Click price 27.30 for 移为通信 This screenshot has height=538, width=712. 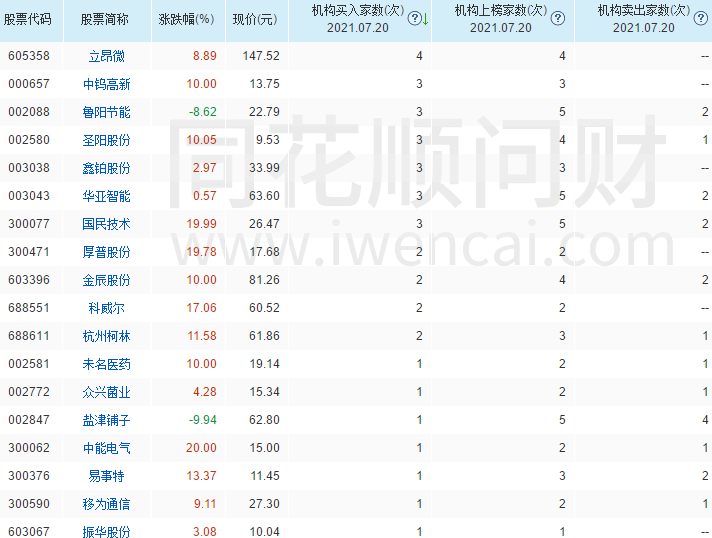pos(264,504)
